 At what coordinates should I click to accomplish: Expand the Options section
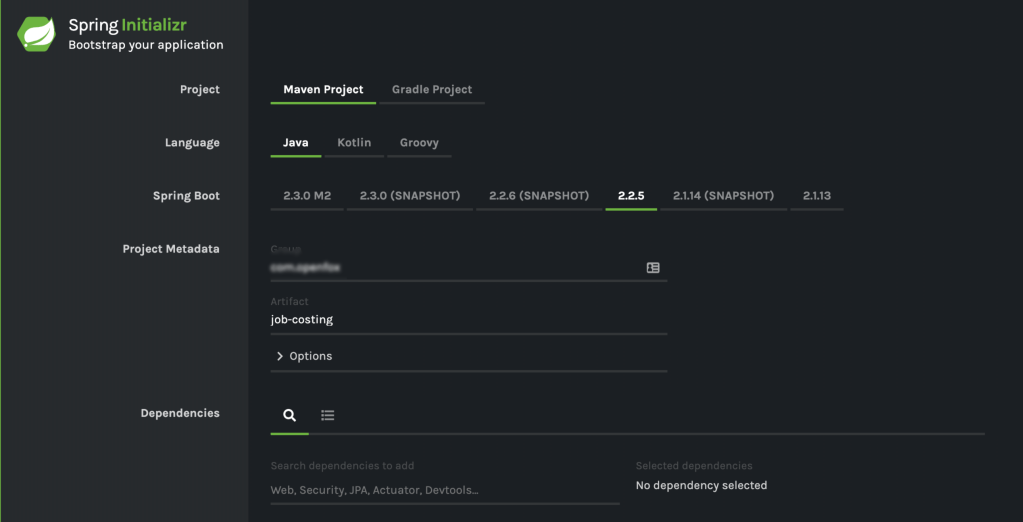(x=311, y=356)
